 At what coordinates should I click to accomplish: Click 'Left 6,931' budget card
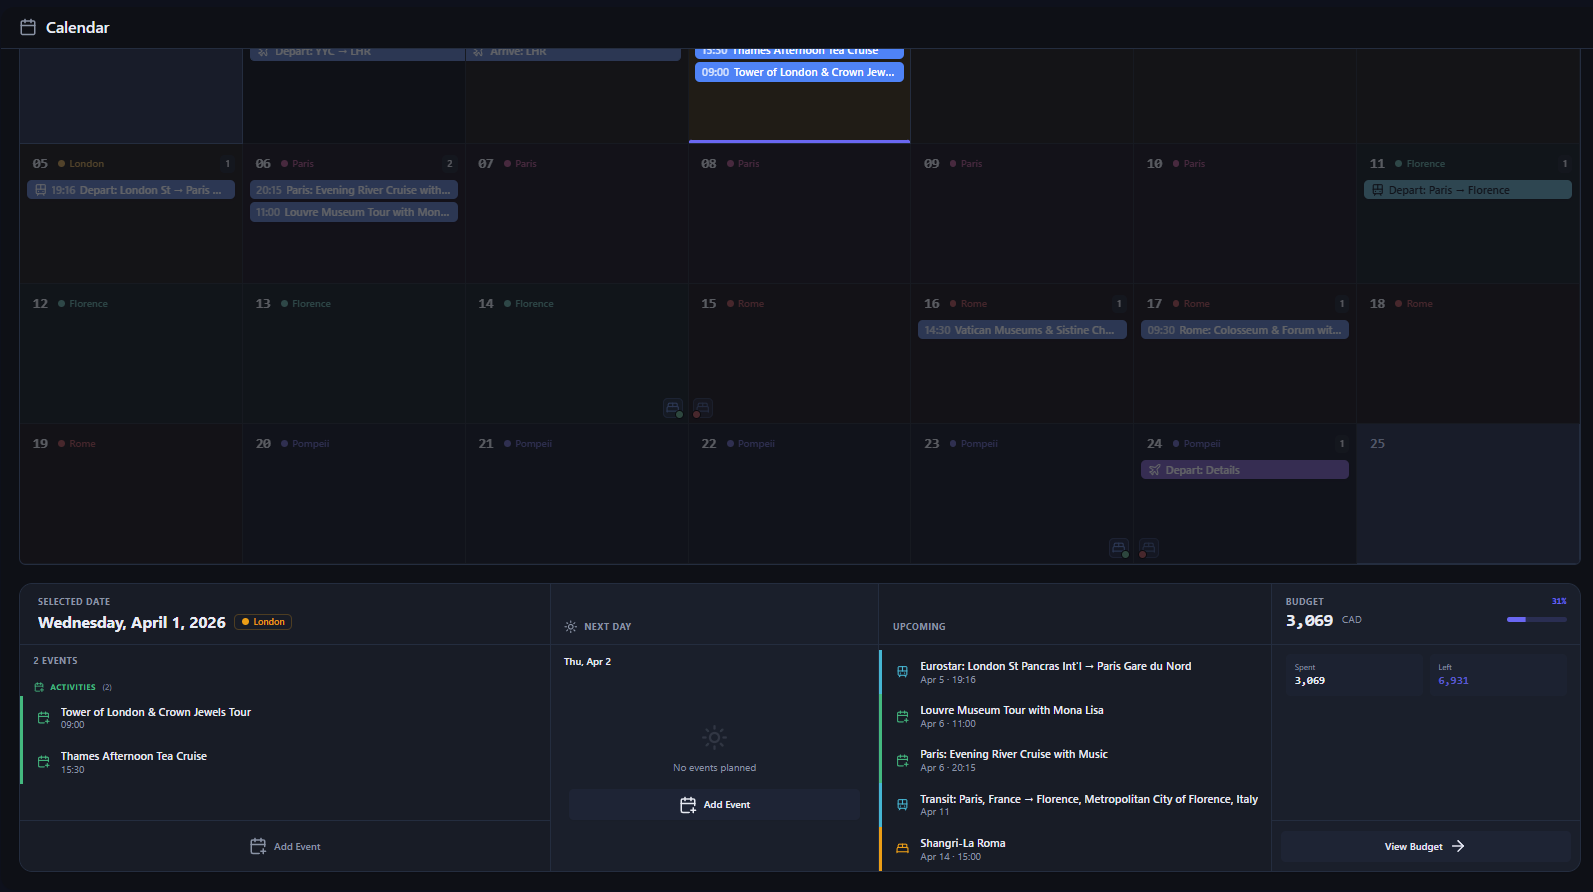[1498, 675]
